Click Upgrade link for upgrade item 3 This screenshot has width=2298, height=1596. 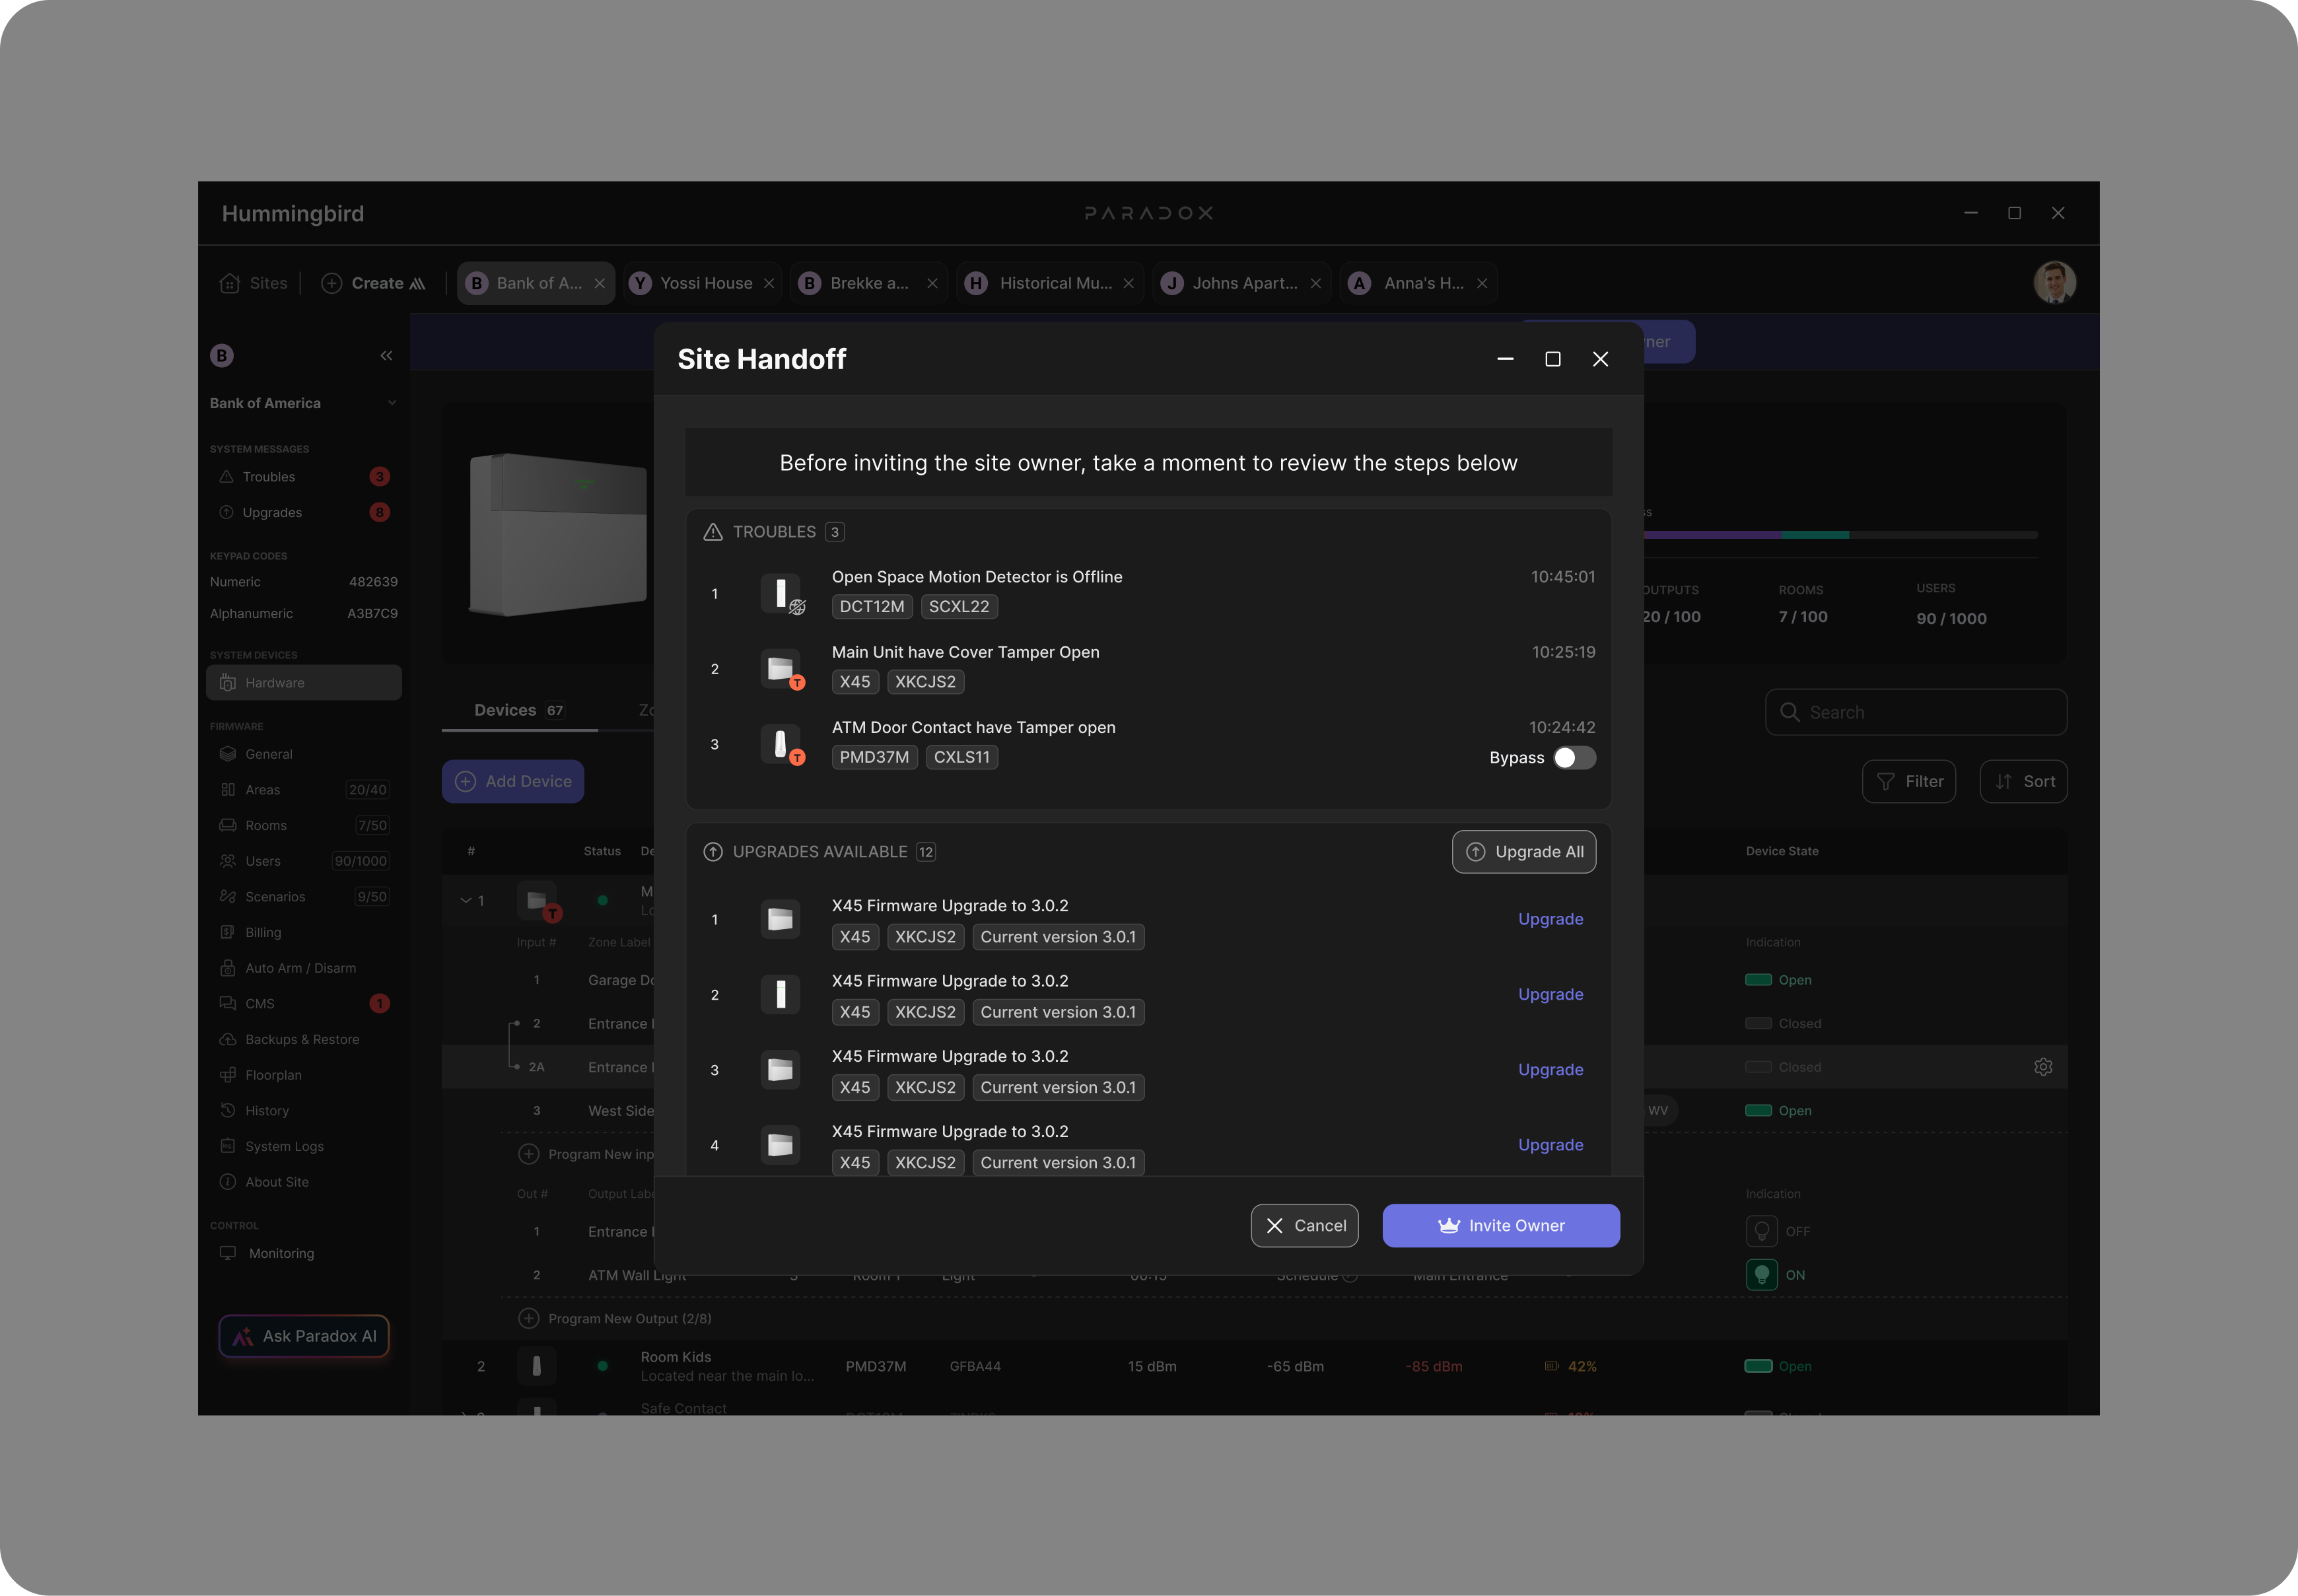click(1550, 1069)
